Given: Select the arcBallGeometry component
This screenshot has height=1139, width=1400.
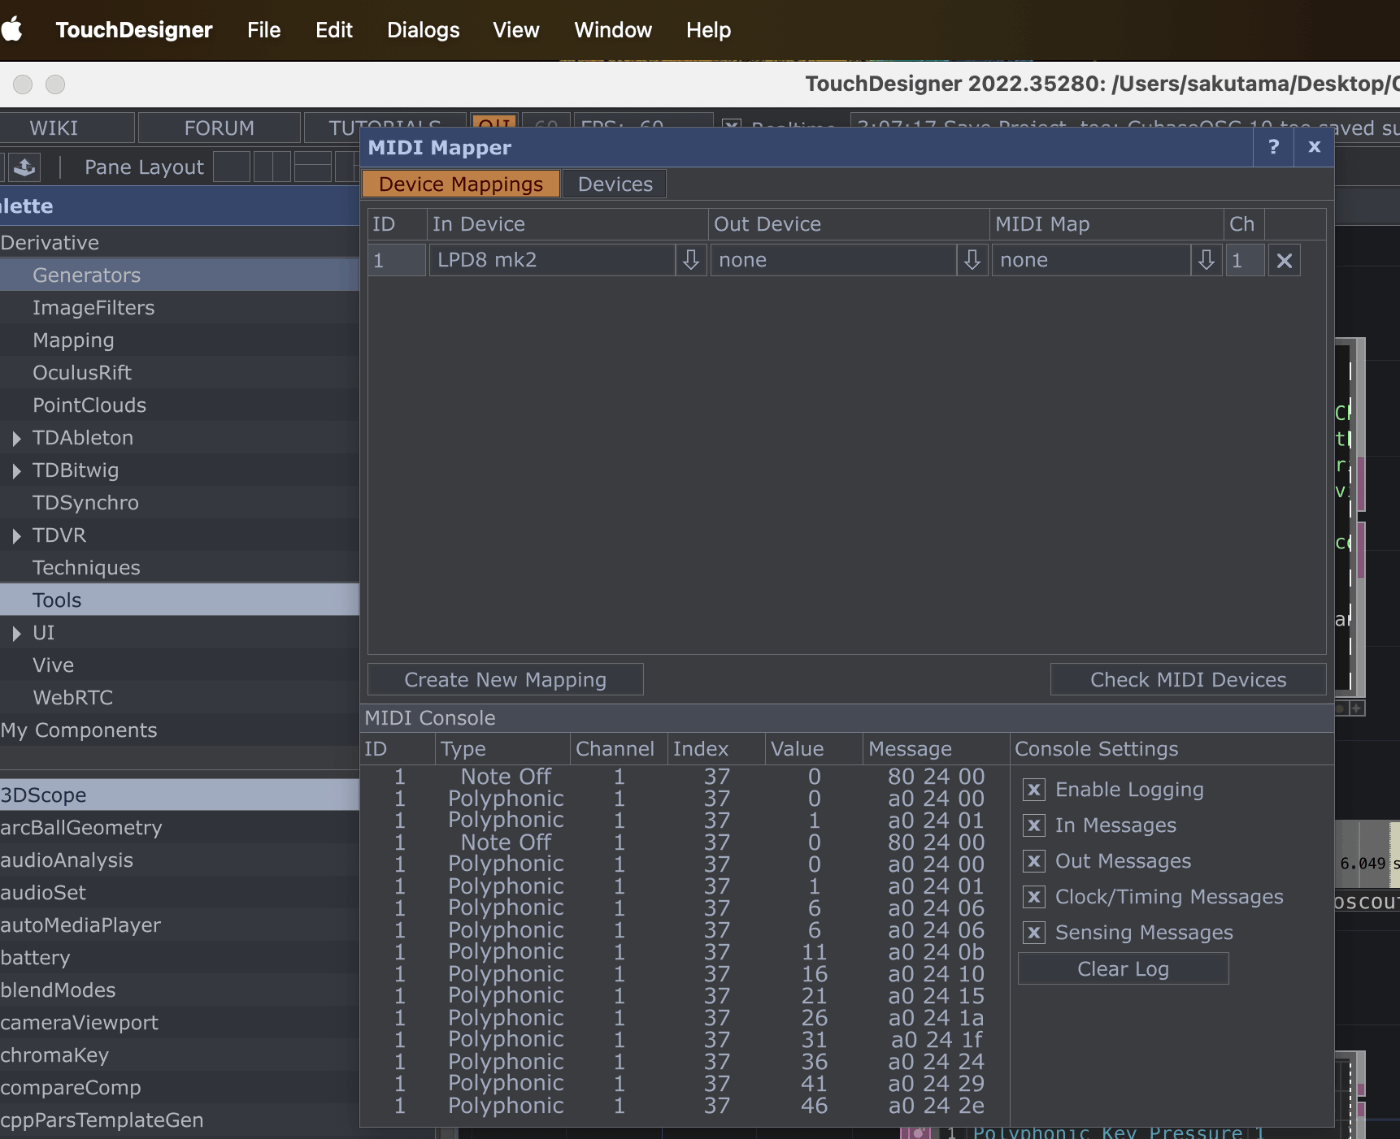Looking at the screenshot, I should tap(179, 828).
